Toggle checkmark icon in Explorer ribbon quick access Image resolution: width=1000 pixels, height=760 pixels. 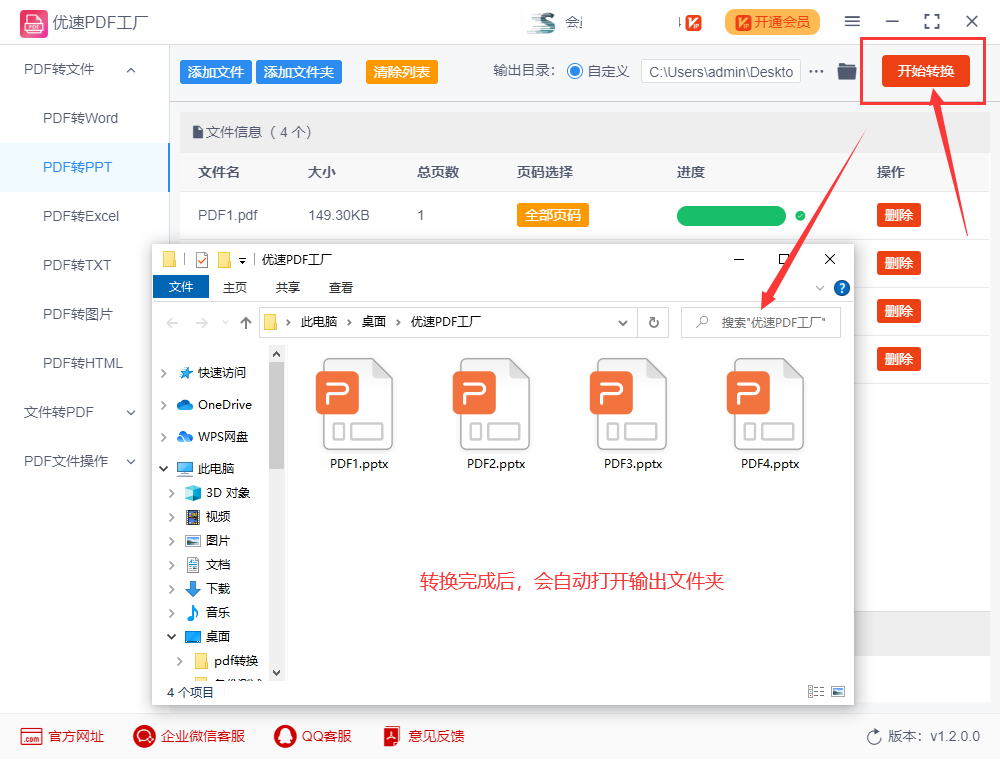pyautogui.click(x=202, y=259)
